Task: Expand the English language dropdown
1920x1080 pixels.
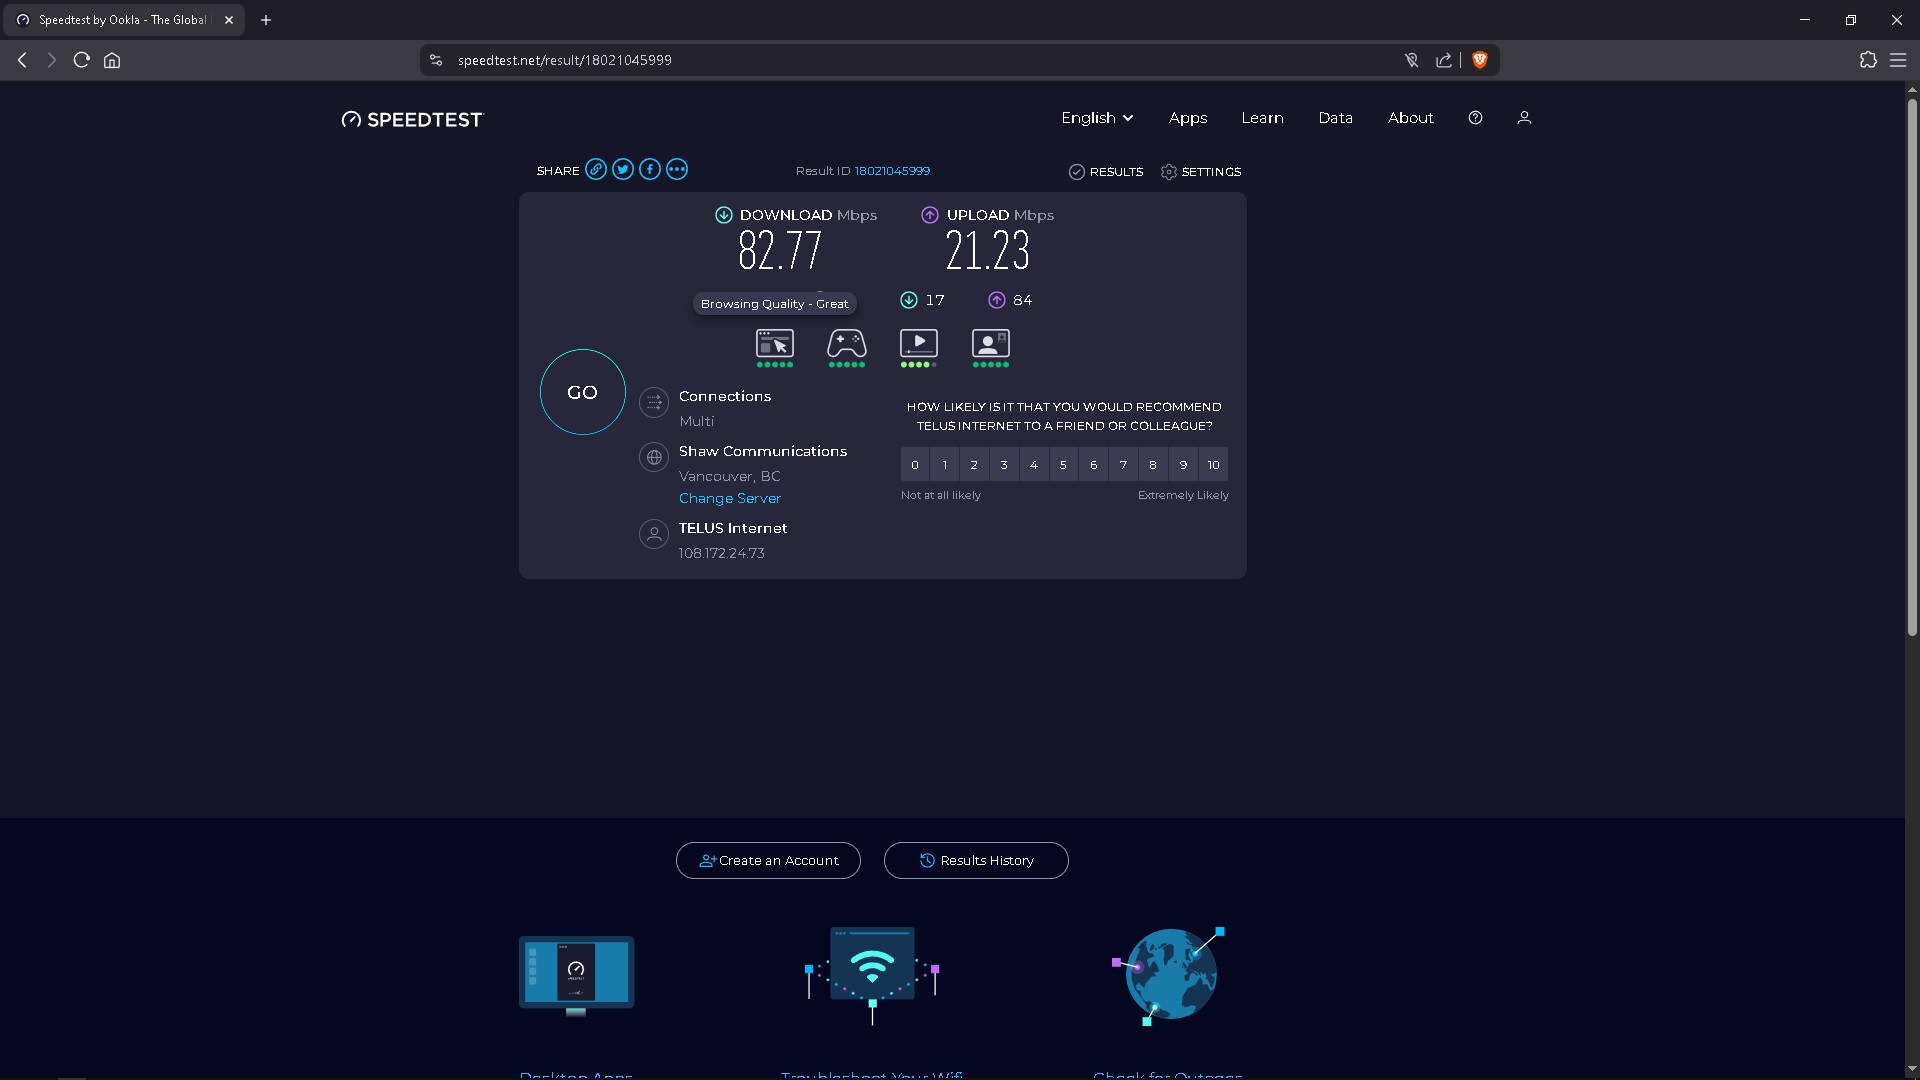Action: (x=1097, y=118)
